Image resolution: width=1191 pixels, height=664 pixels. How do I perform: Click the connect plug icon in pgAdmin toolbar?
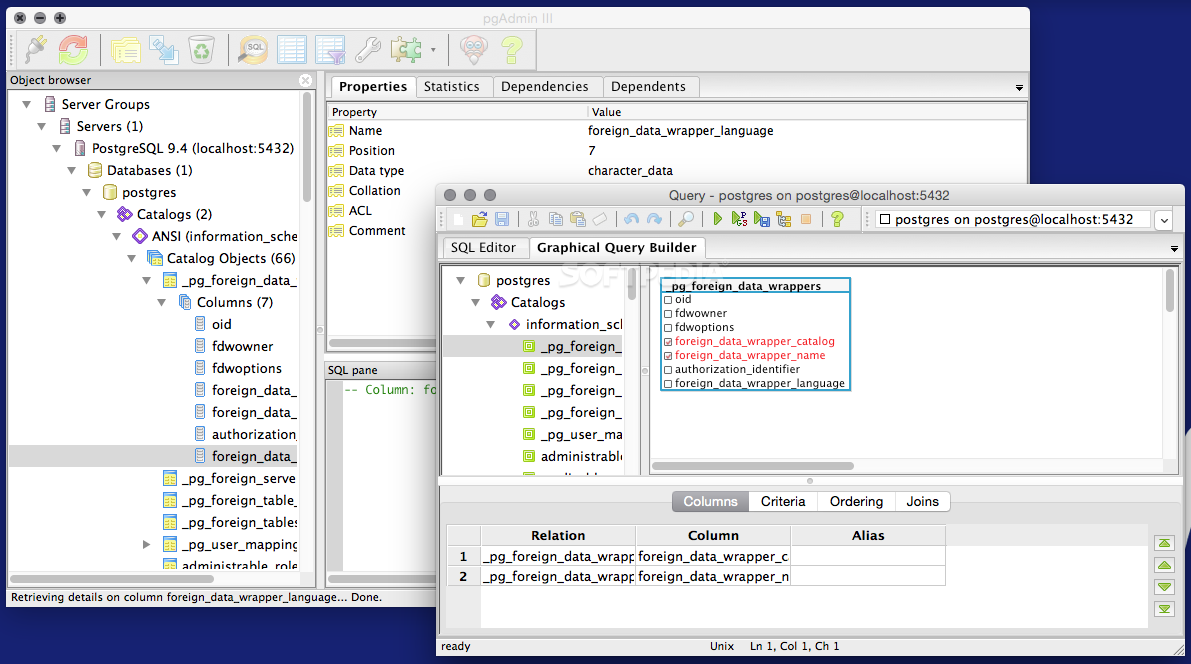[36, 50]
